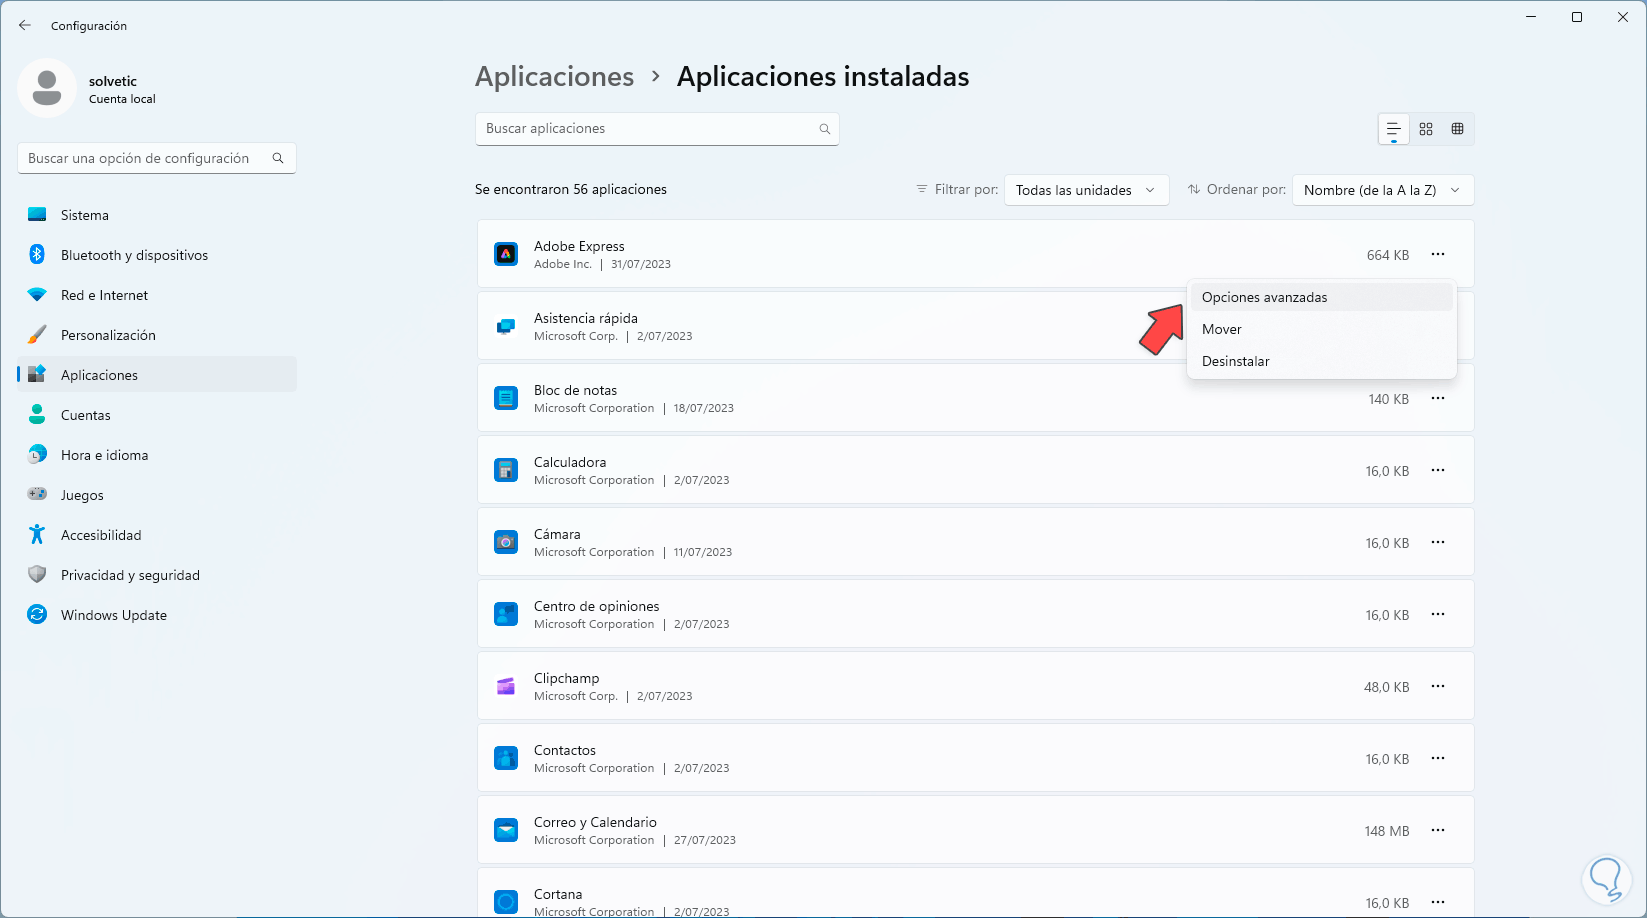Click the Contactos app icon
Screen dimensions: 1647x918
[506, 759]
